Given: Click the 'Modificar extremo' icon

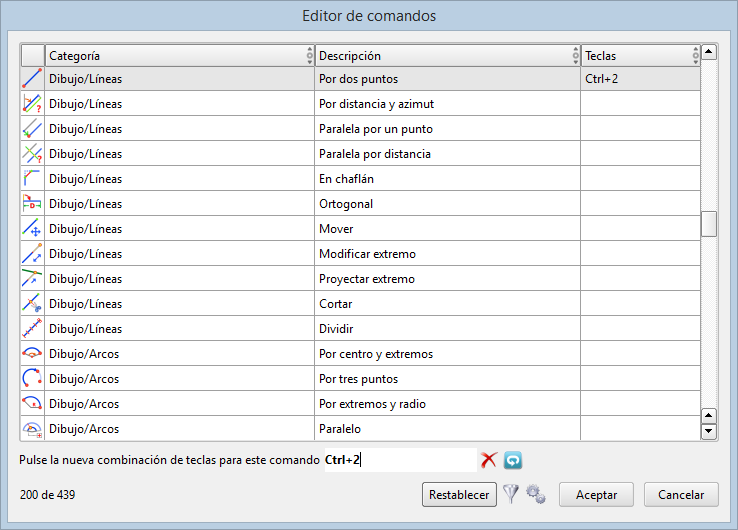Looking at the screenshot, I should pyautogui.click(x=32, y=253).
